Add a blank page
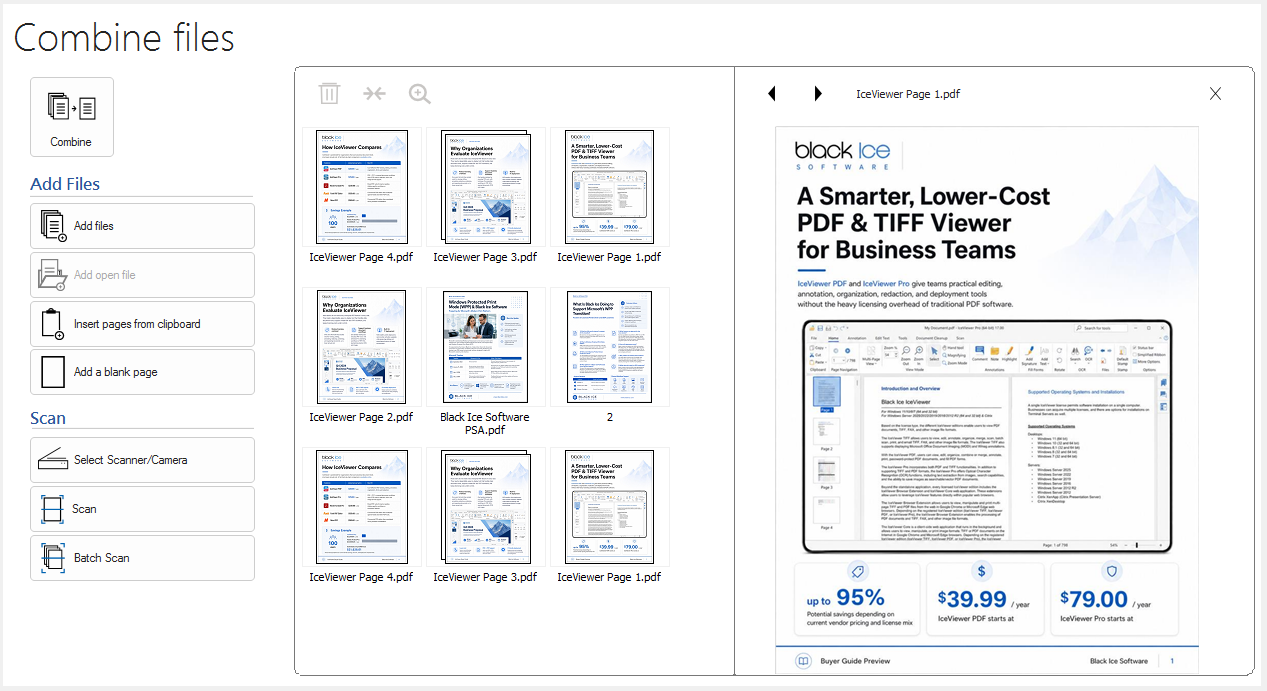The image size is (1267, 691). (x=142, y=372)
